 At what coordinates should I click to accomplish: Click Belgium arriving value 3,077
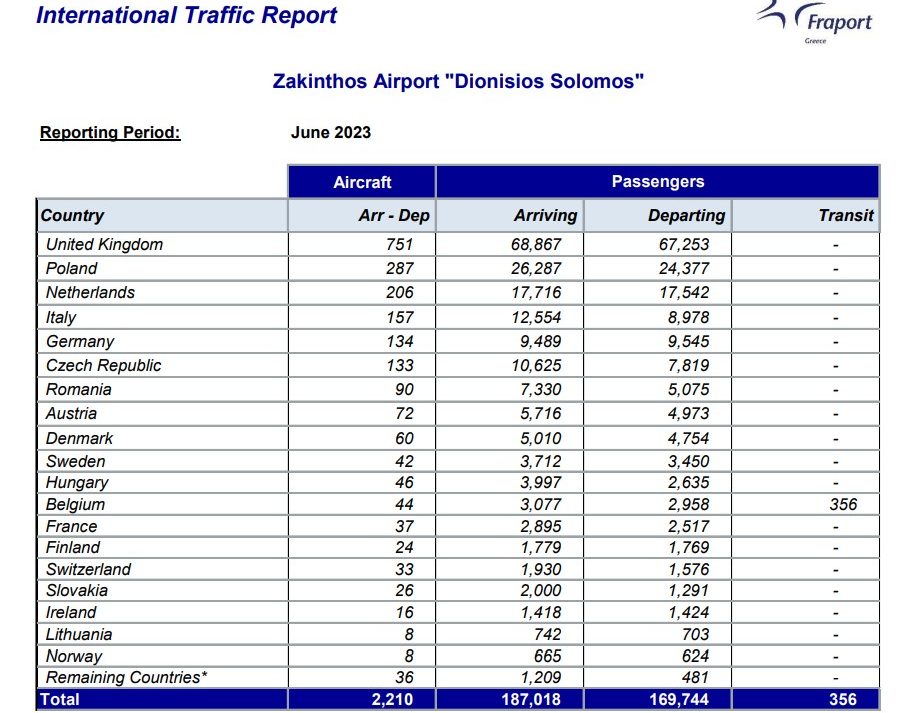(541, 505)
